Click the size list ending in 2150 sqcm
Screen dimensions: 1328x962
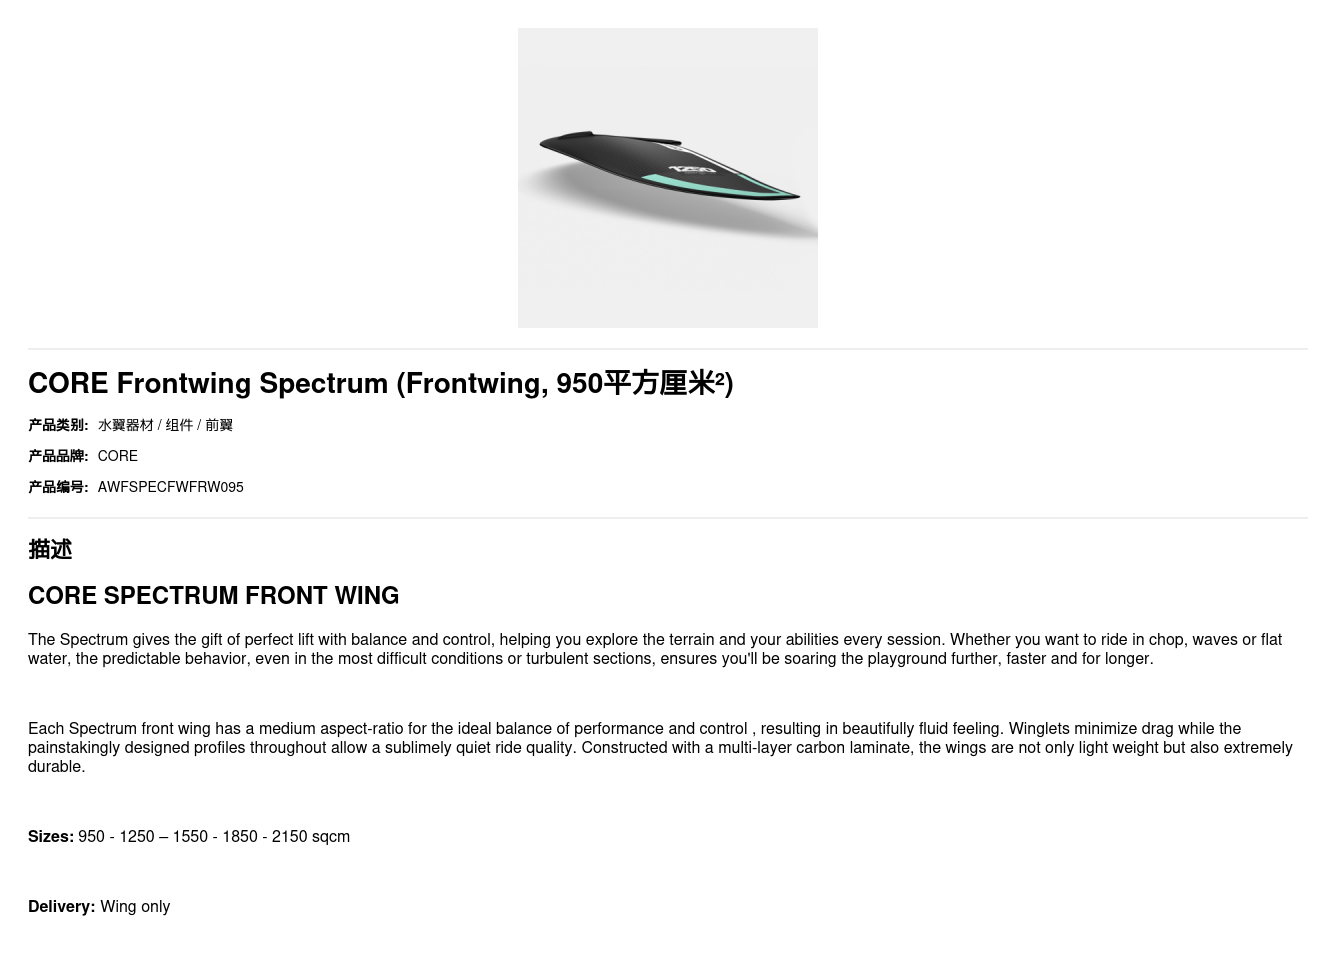point(214,837)
